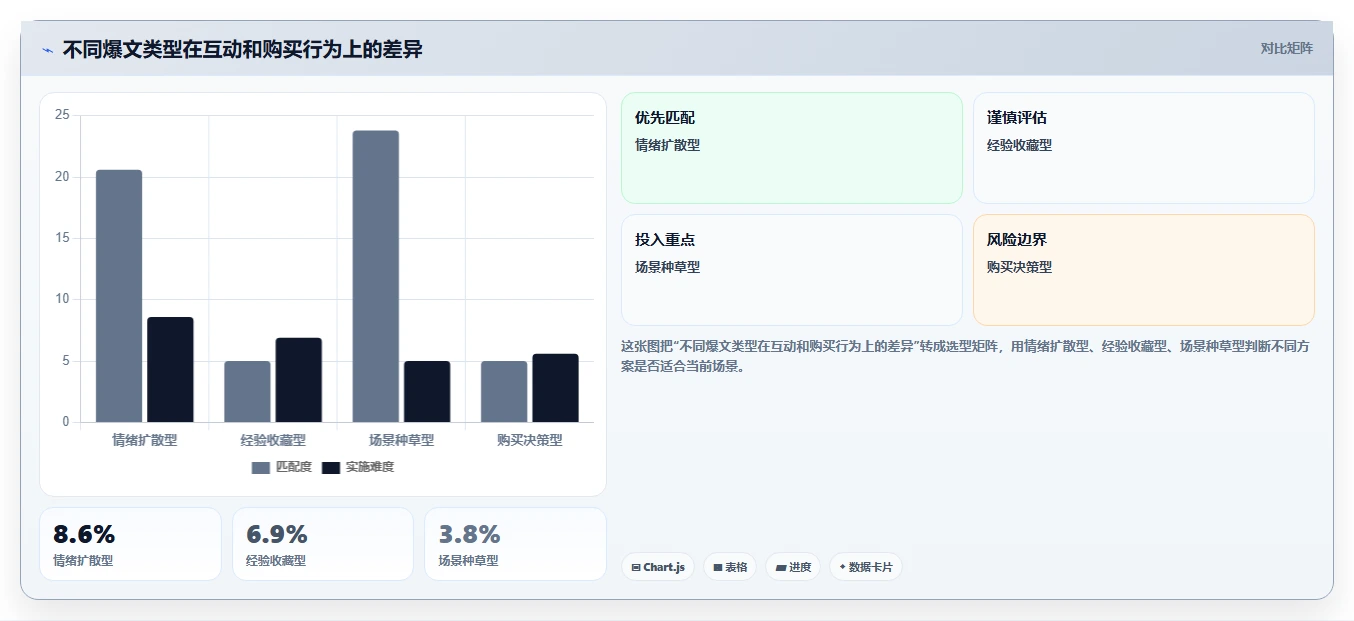Click y-axis value 25
Viewport: 1354px width, 621px height.
coord(62,115)
